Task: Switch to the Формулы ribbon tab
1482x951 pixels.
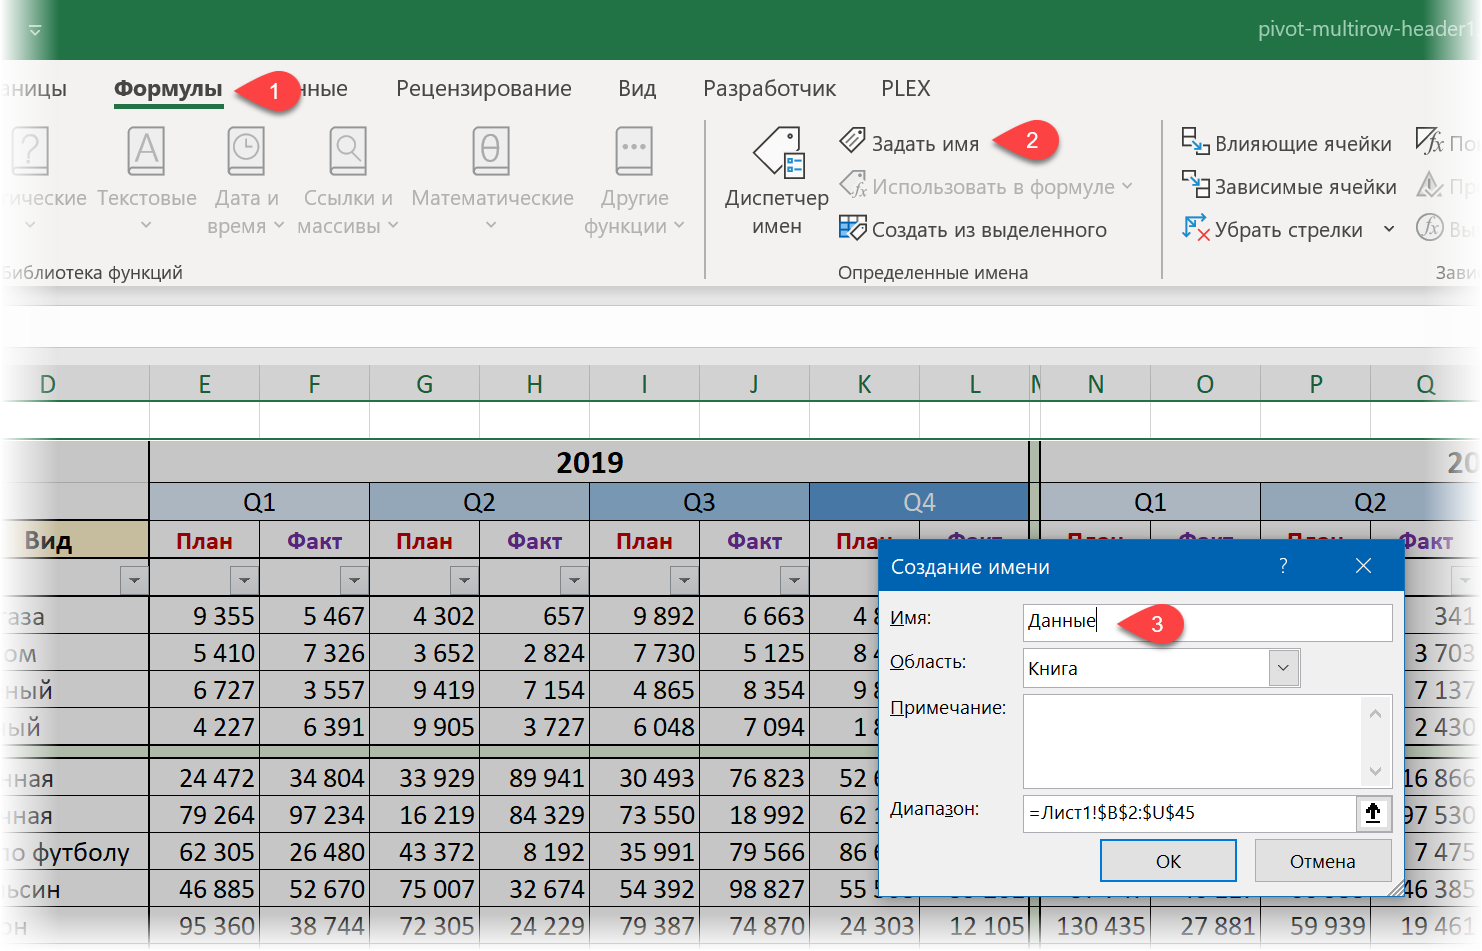Action: click(168, 88)
